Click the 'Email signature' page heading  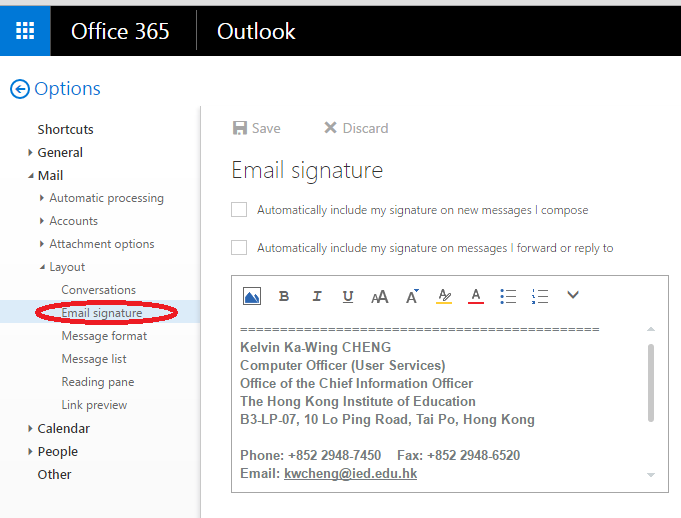(307, 170)
